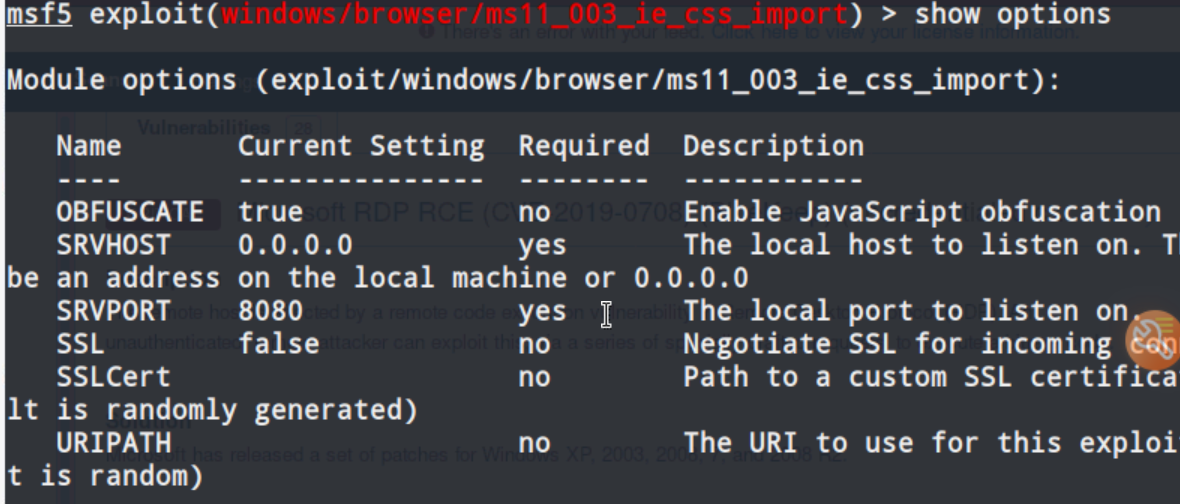1180x504 pixels.
Task: Click the 'Name' column header
Action: point(89,146)
